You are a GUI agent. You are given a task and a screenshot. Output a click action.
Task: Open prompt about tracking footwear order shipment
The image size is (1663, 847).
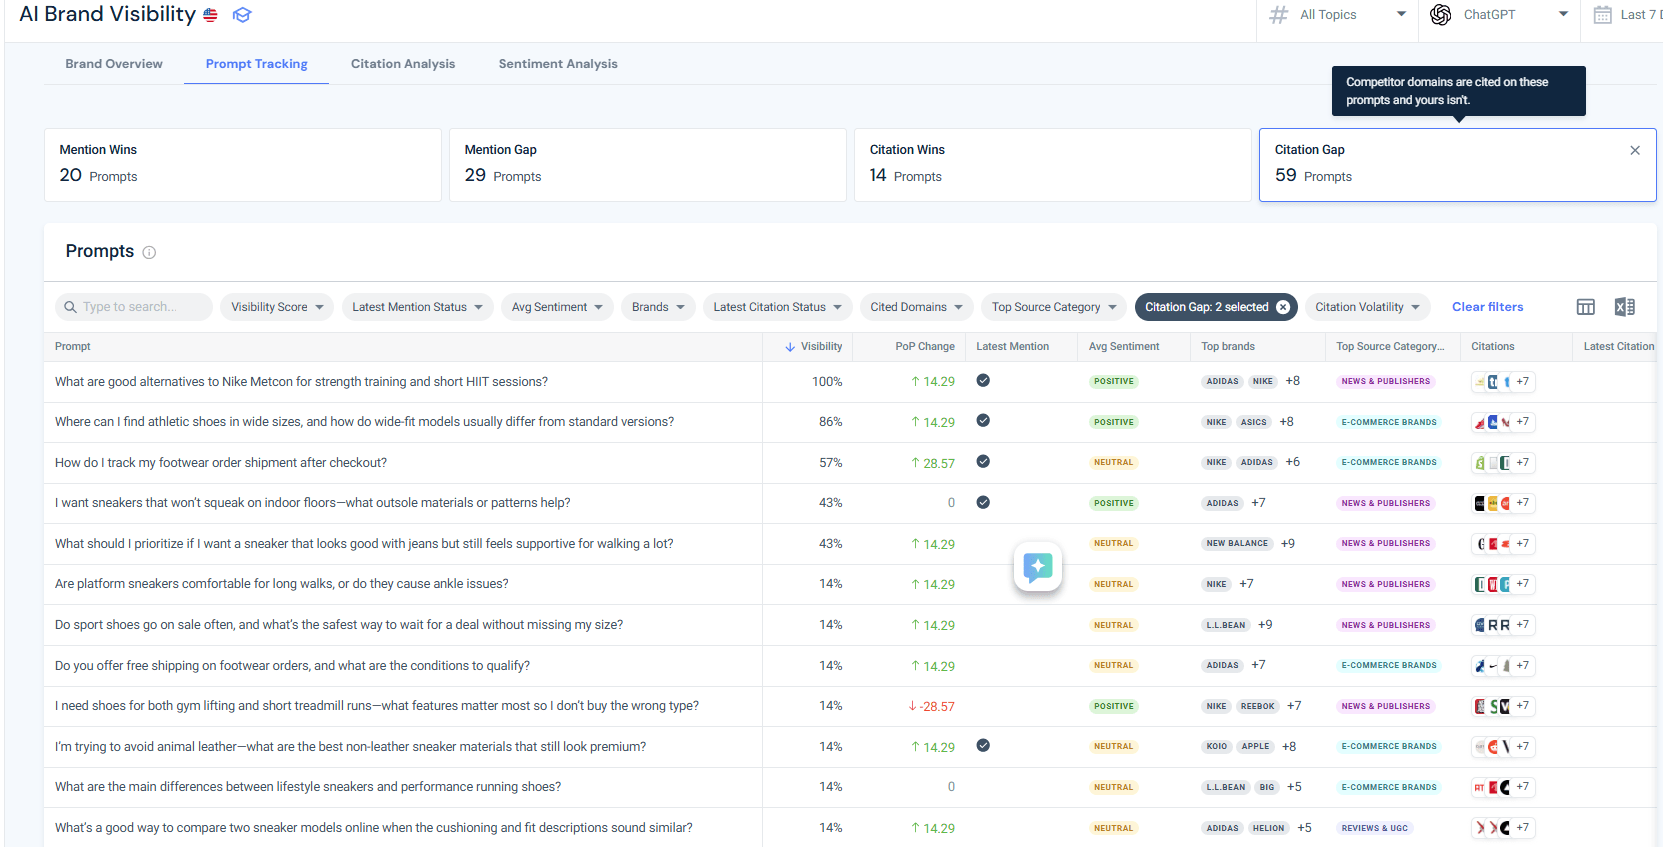click(x=221, y=463)
